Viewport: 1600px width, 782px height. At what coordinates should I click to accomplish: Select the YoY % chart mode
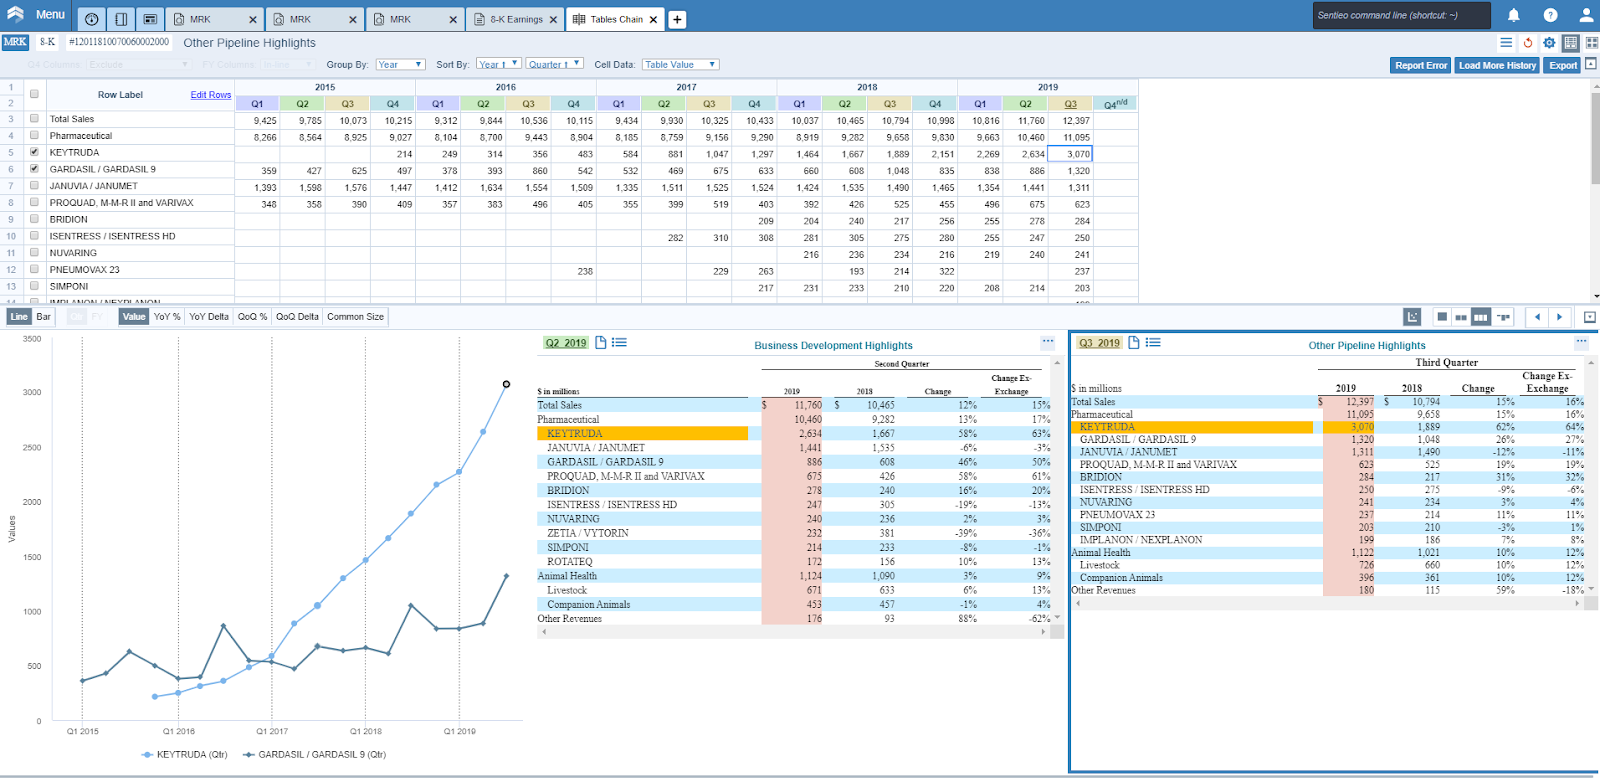click(x=167, y=316)
